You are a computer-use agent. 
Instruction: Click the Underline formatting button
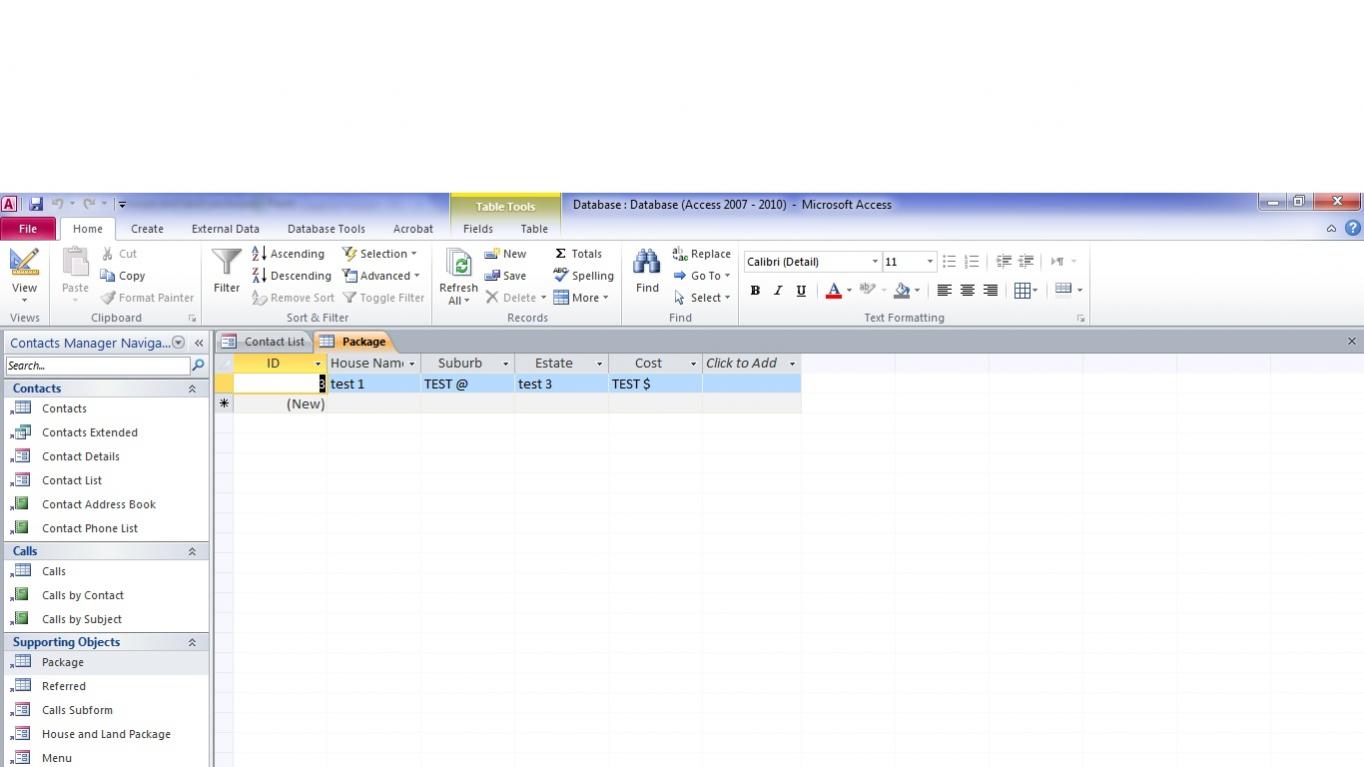tap(801, 291)
